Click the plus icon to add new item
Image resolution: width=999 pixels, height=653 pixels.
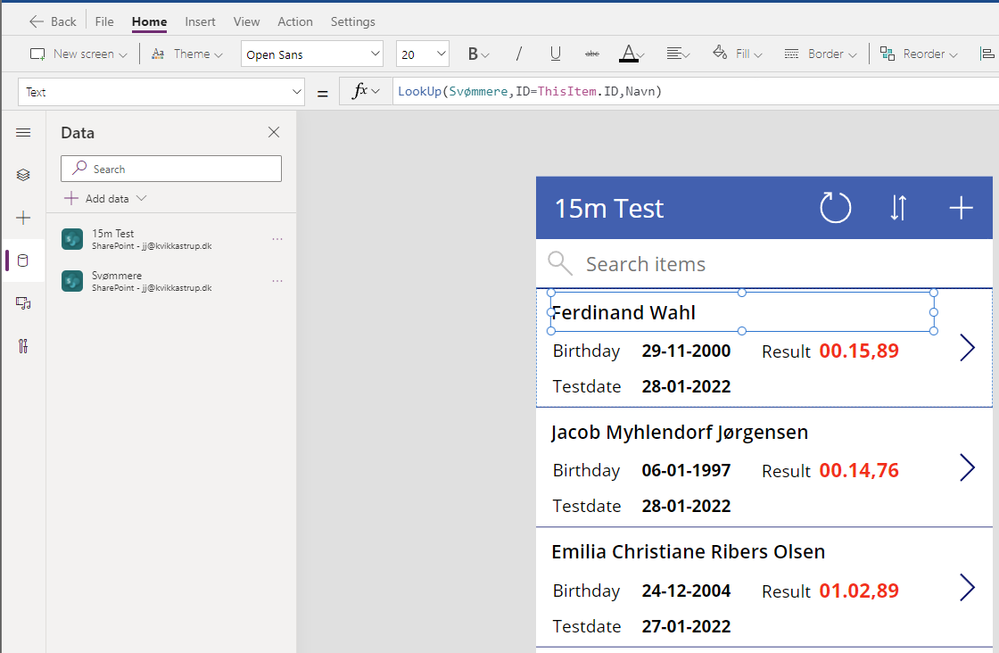point(960,208)
